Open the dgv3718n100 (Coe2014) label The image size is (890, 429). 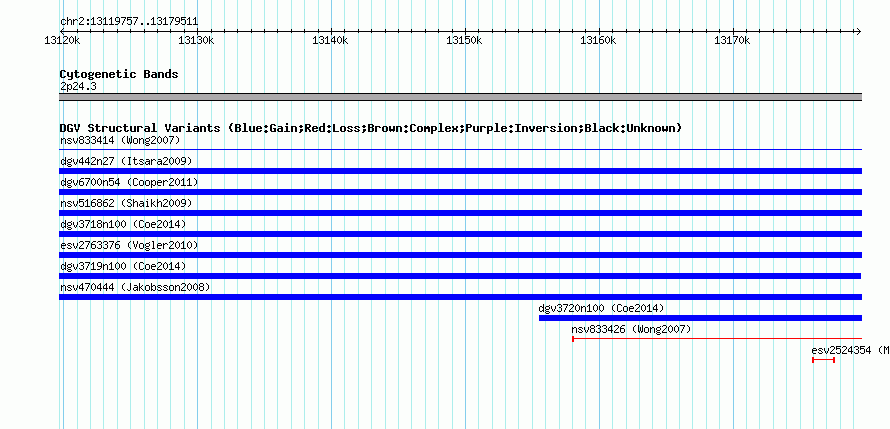(123, 224)
